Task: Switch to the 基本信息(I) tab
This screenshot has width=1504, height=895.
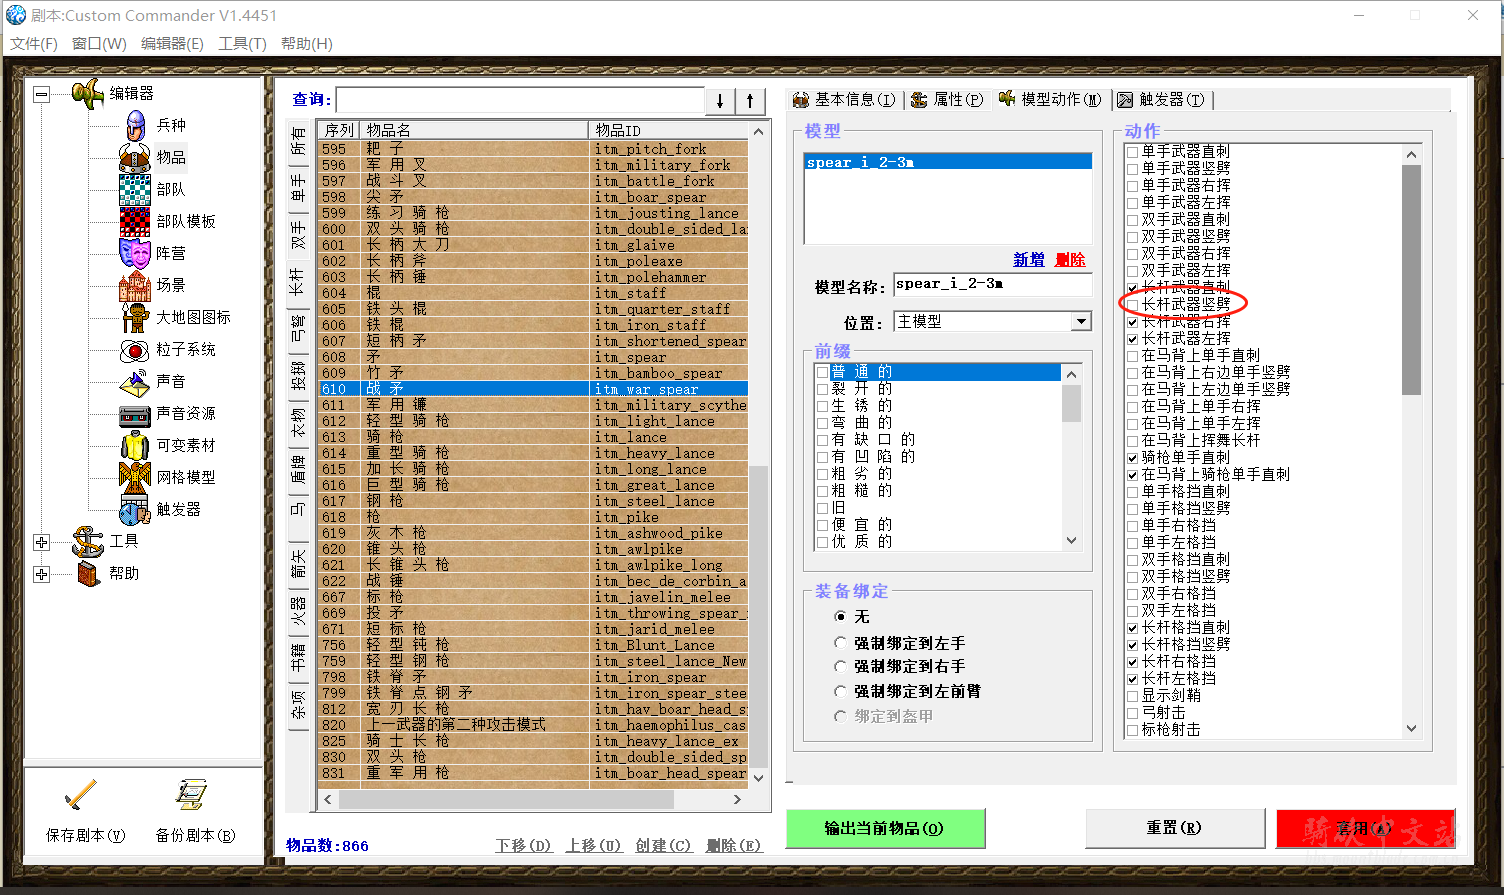Action: point(845,99)
